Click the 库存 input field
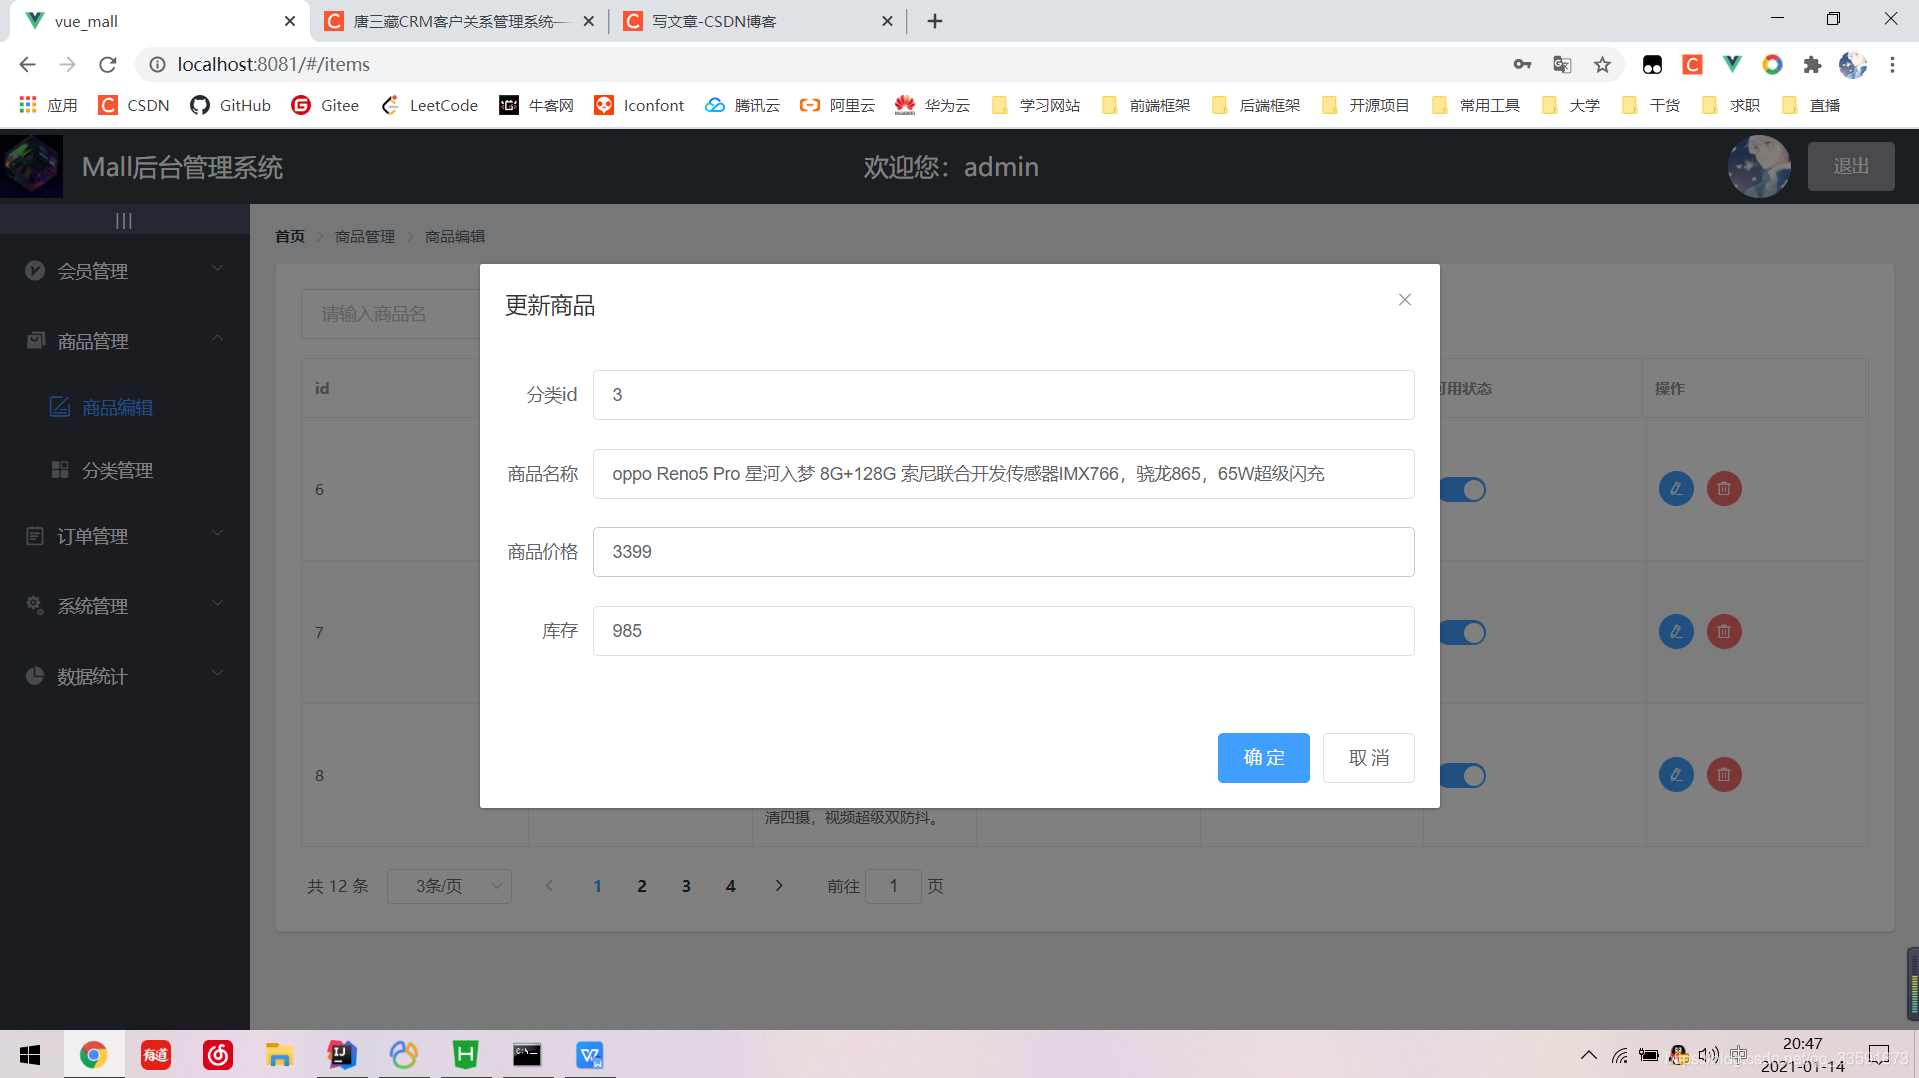Viewport: 1919px width, 1078px height. tap(1003, 631)
